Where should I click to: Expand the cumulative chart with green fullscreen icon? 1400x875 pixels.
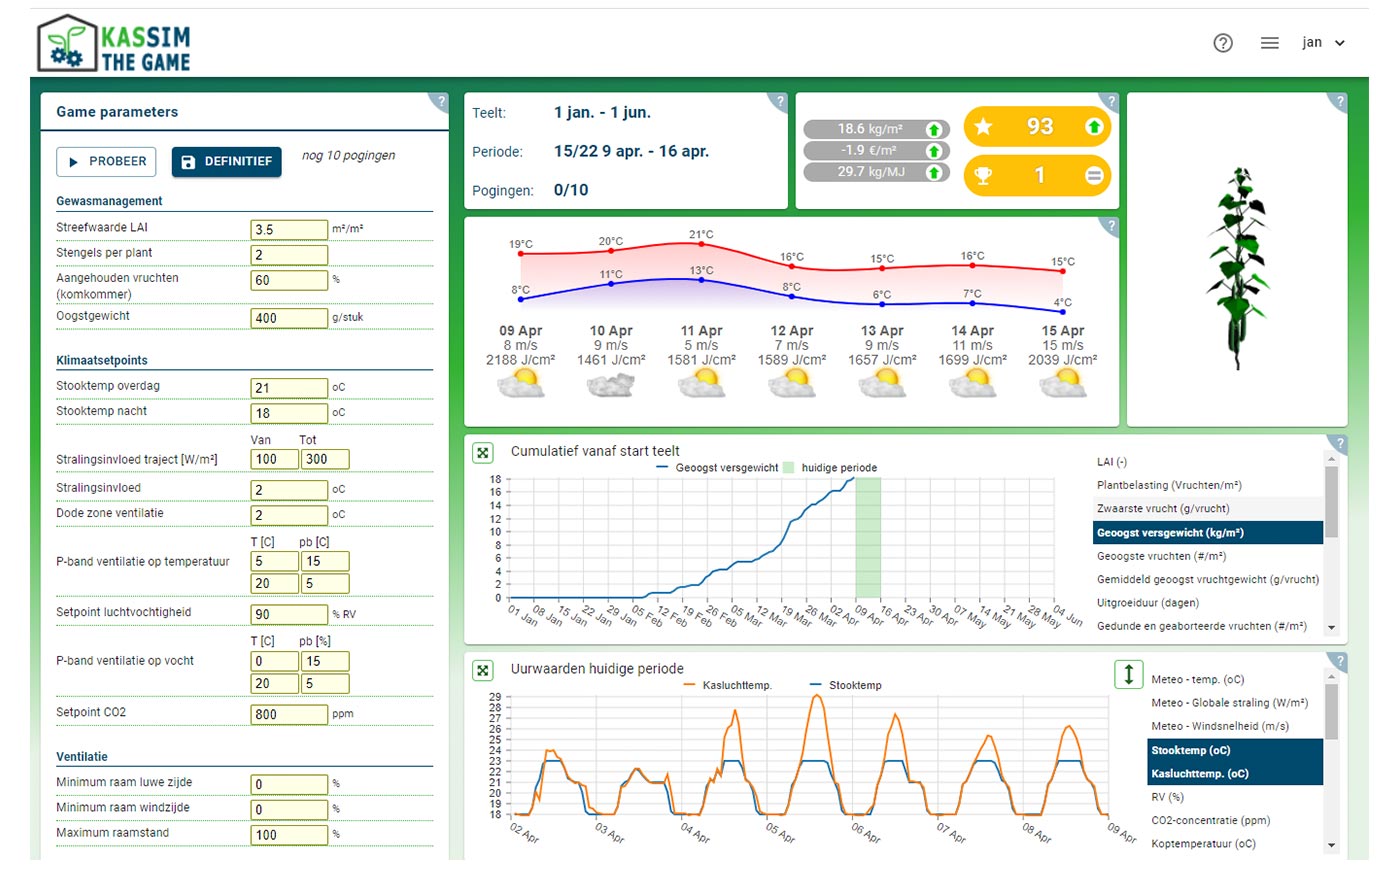point(483,453)
